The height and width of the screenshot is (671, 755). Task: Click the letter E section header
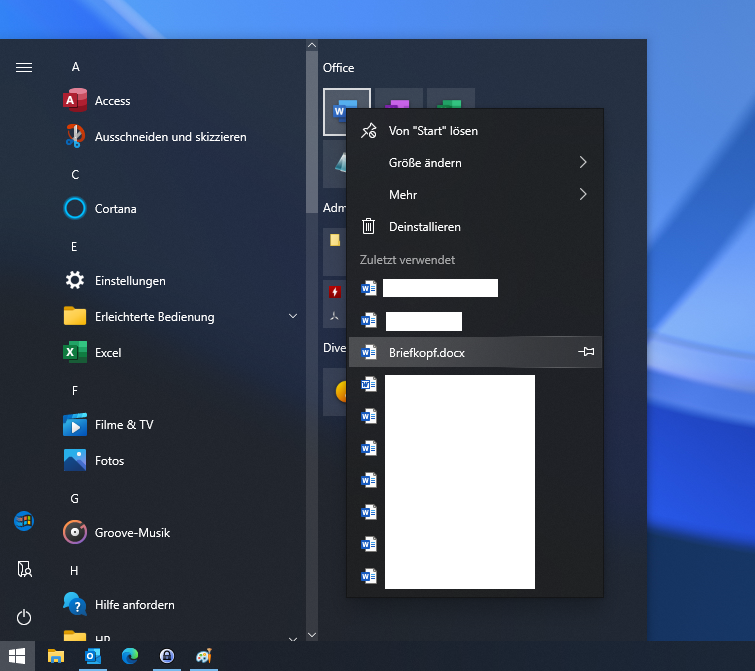(x=74, y=247)
